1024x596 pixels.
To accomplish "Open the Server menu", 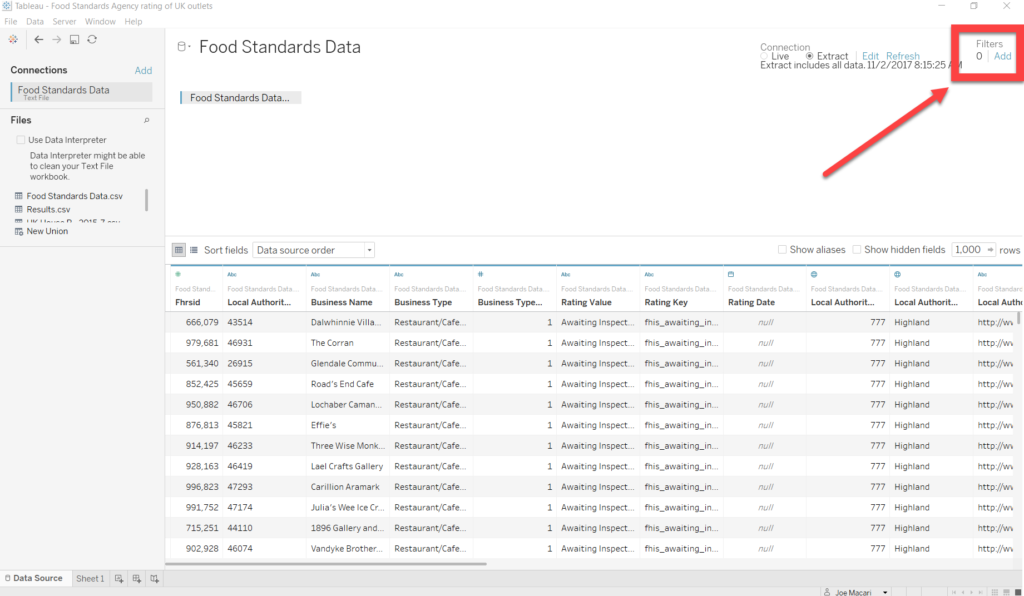I will [x=64, y=22].
